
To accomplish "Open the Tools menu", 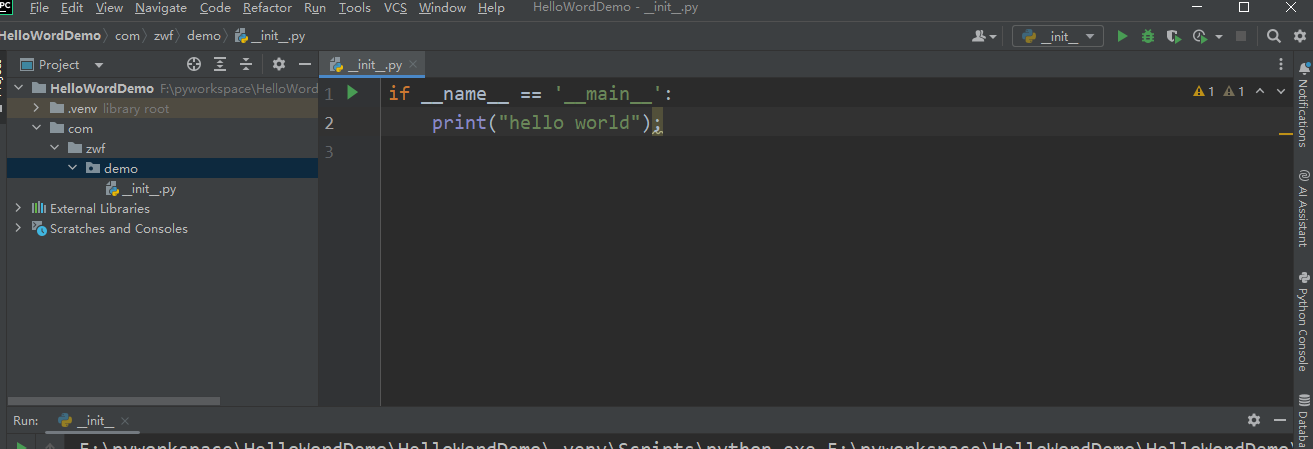I will point(355,8).
